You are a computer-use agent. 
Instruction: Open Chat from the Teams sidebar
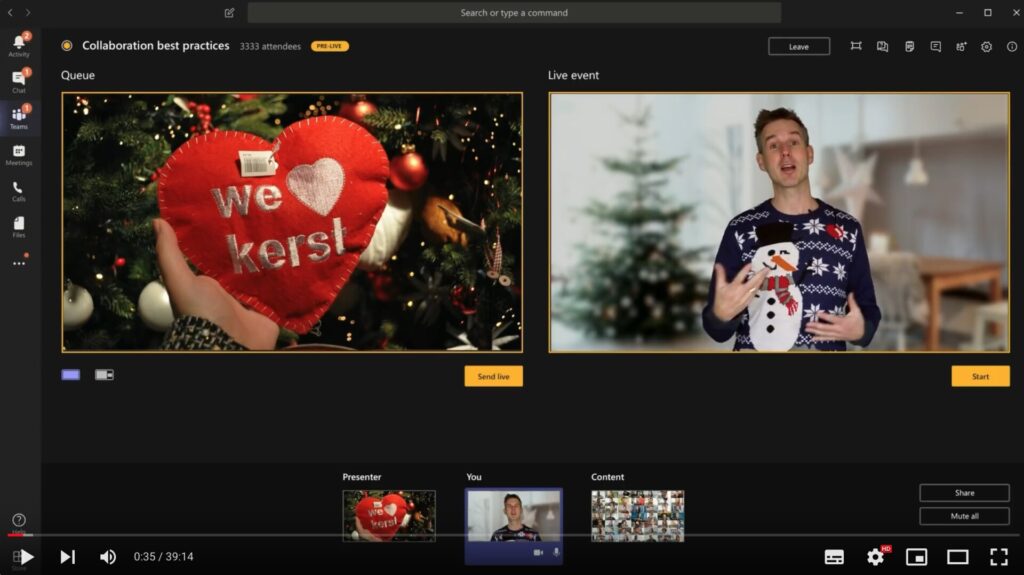(x=19, y=81)
